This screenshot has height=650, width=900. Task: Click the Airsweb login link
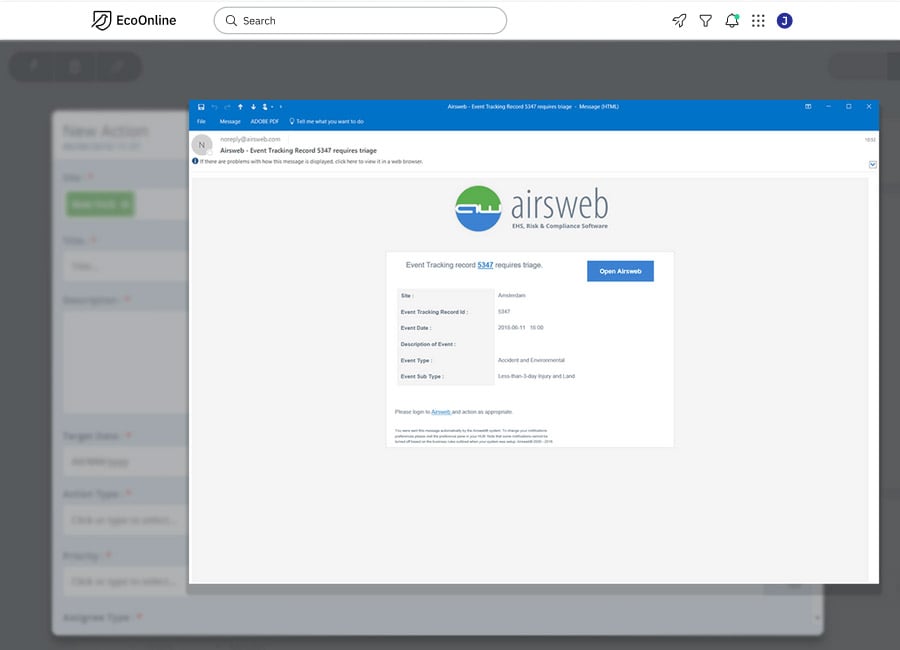tap(441, 412)
